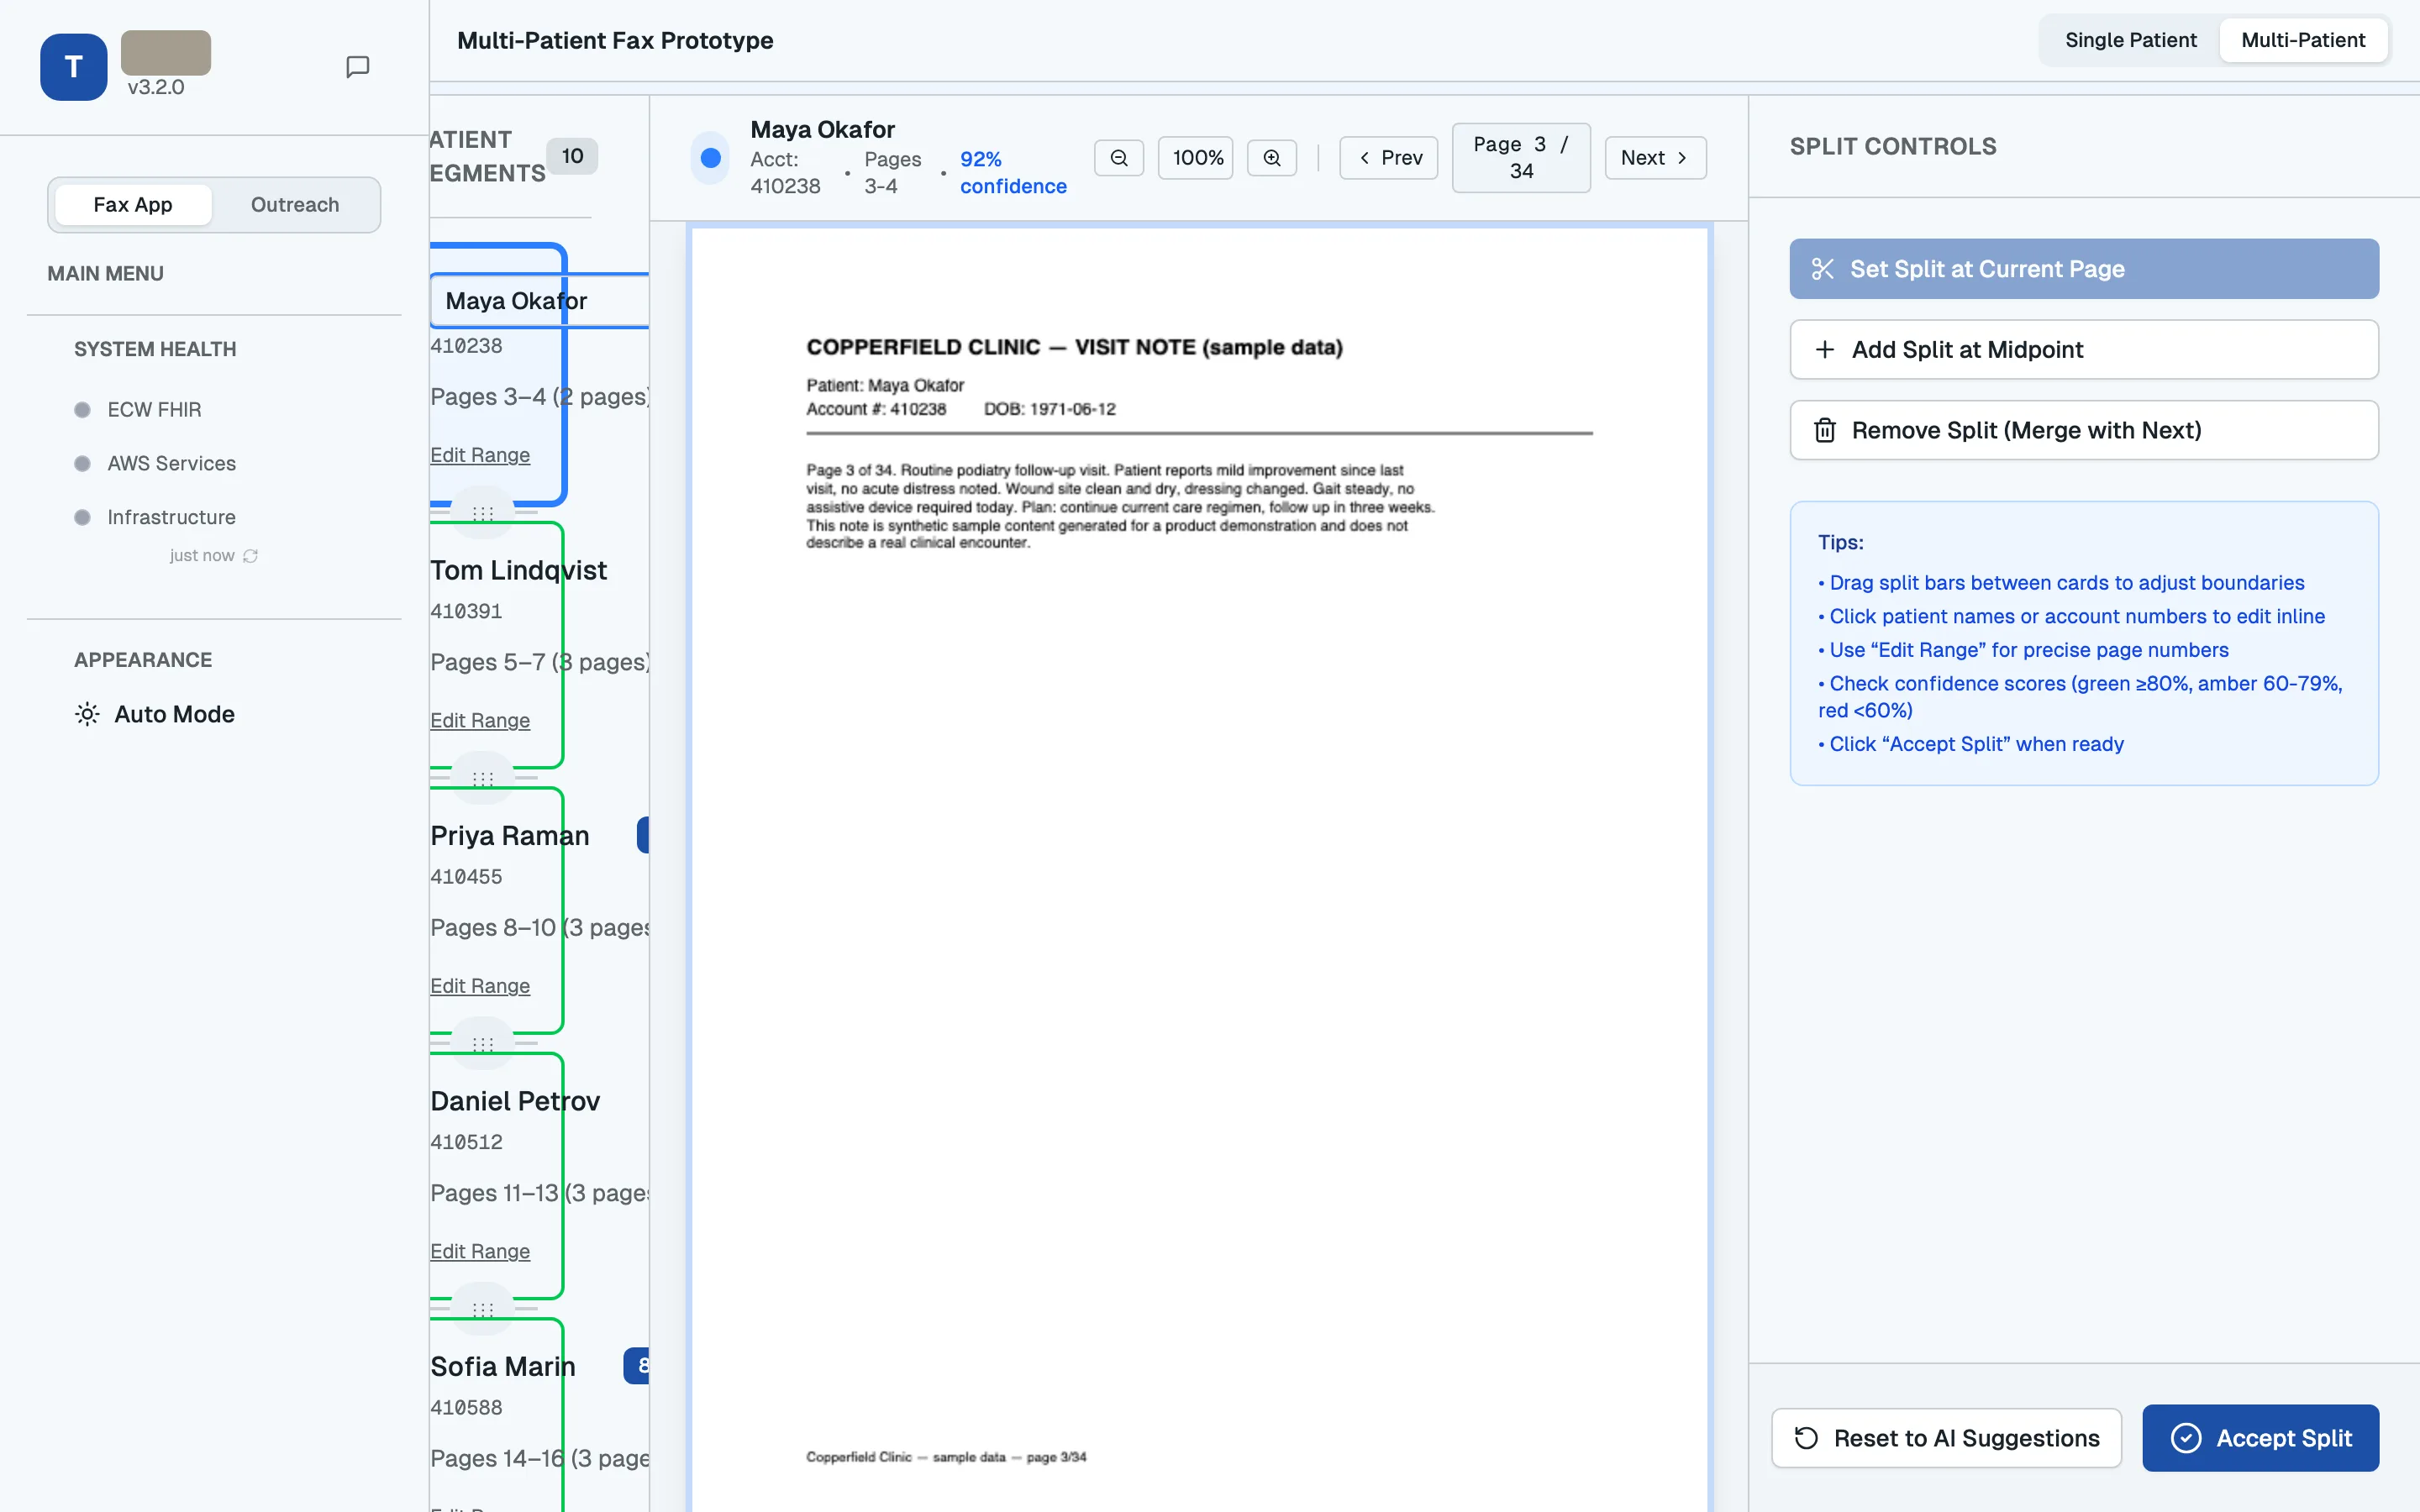Click the zoom in magnifier icon
The image size is (2420, 1512).
point(1271,158)
